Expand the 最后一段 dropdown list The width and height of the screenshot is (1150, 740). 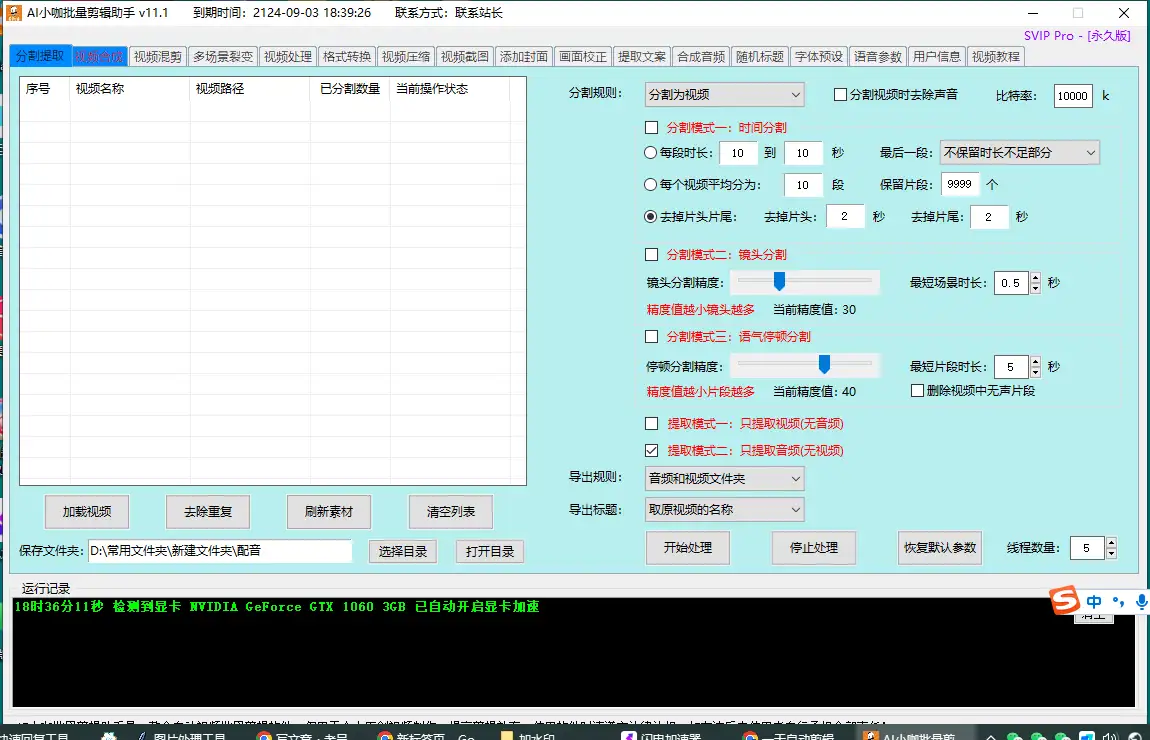1018,153
